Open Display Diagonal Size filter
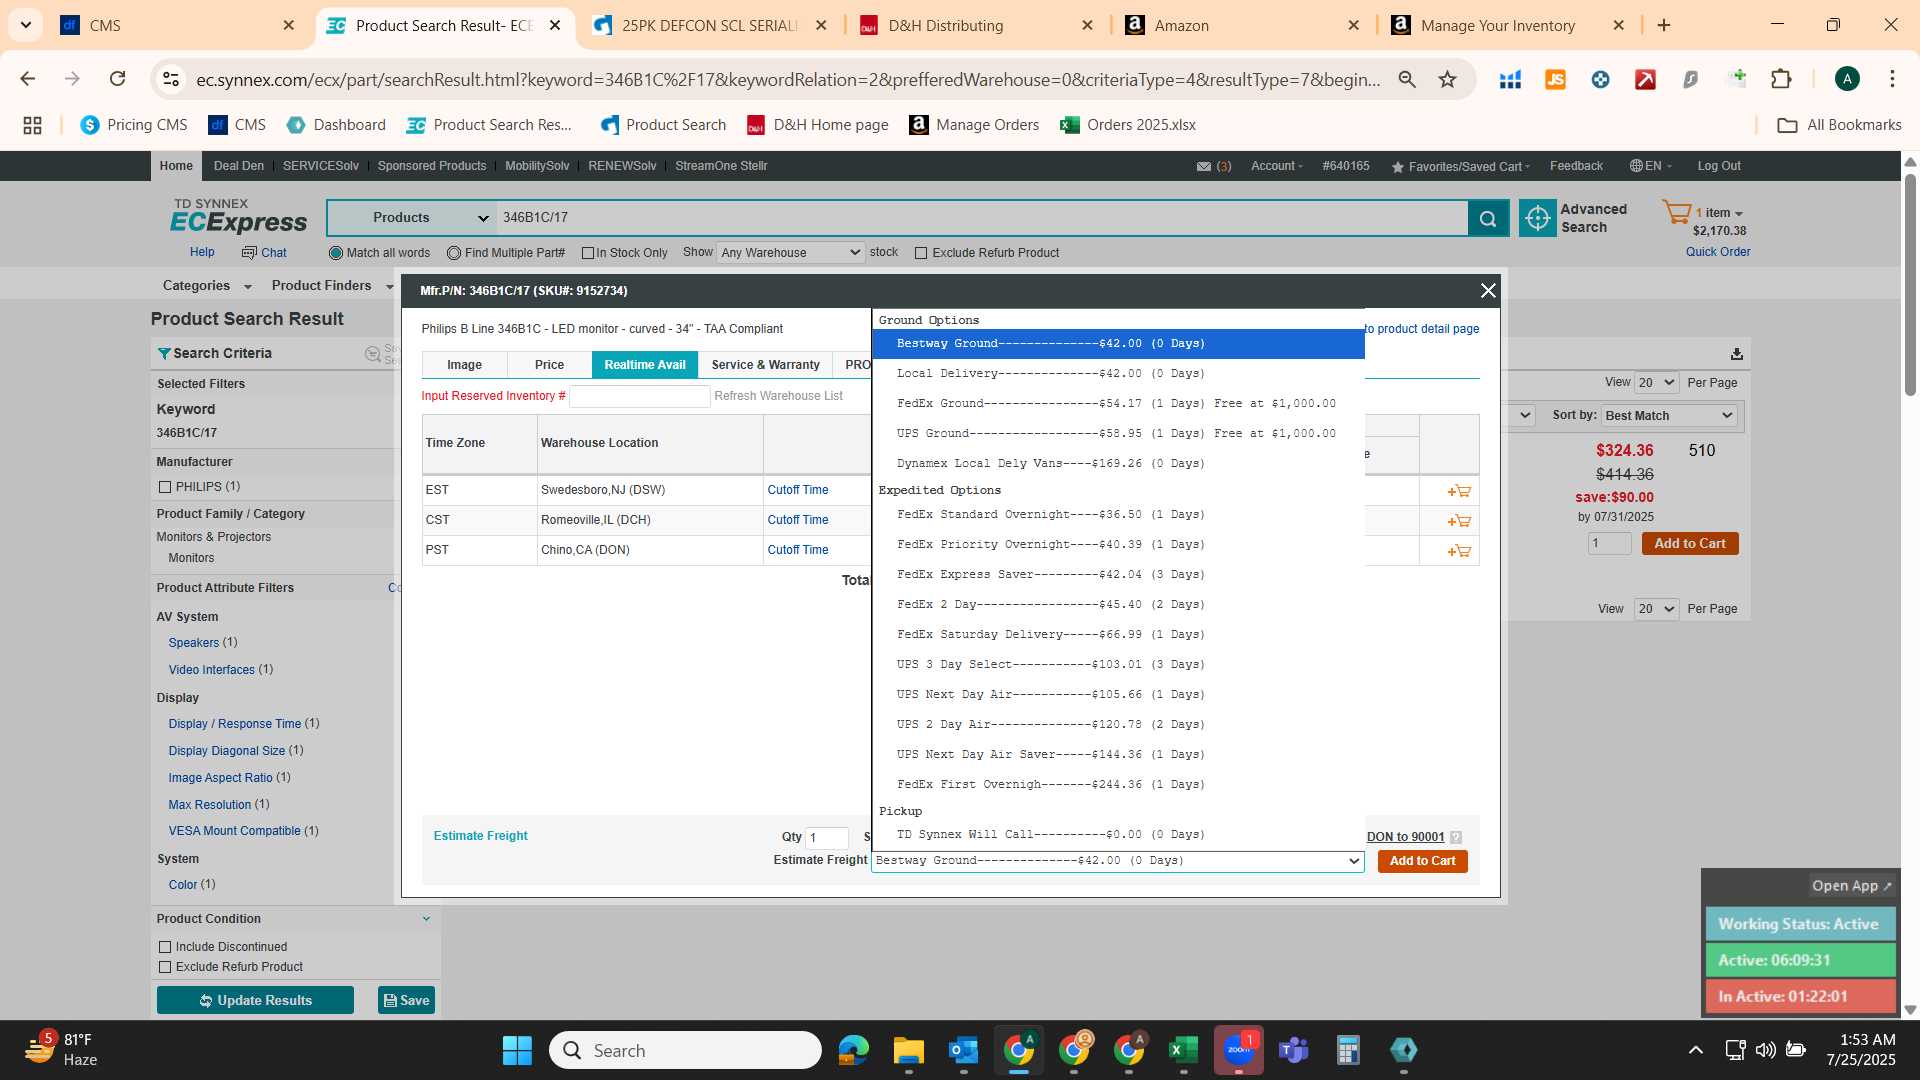The image size is (1920, 1080). (x=226, y=751)
